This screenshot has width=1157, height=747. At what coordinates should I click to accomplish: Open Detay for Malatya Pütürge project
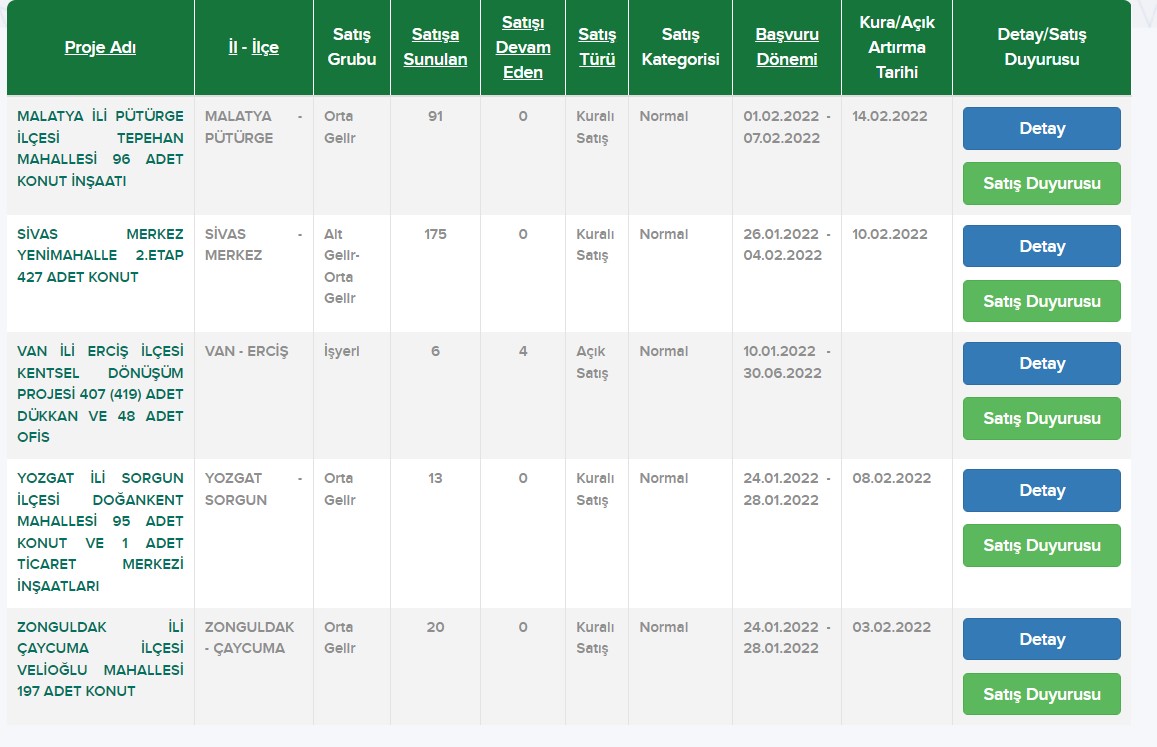coord(1041,129)
